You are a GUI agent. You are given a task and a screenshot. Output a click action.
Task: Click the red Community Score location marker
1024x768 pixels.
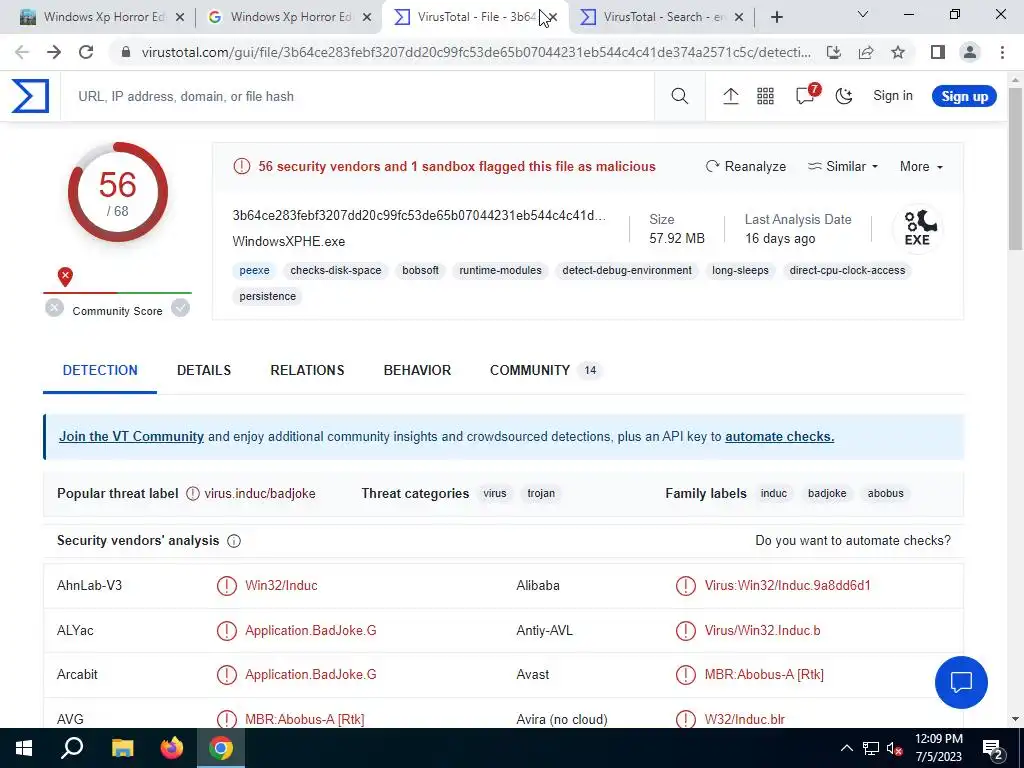pos(65,277)
